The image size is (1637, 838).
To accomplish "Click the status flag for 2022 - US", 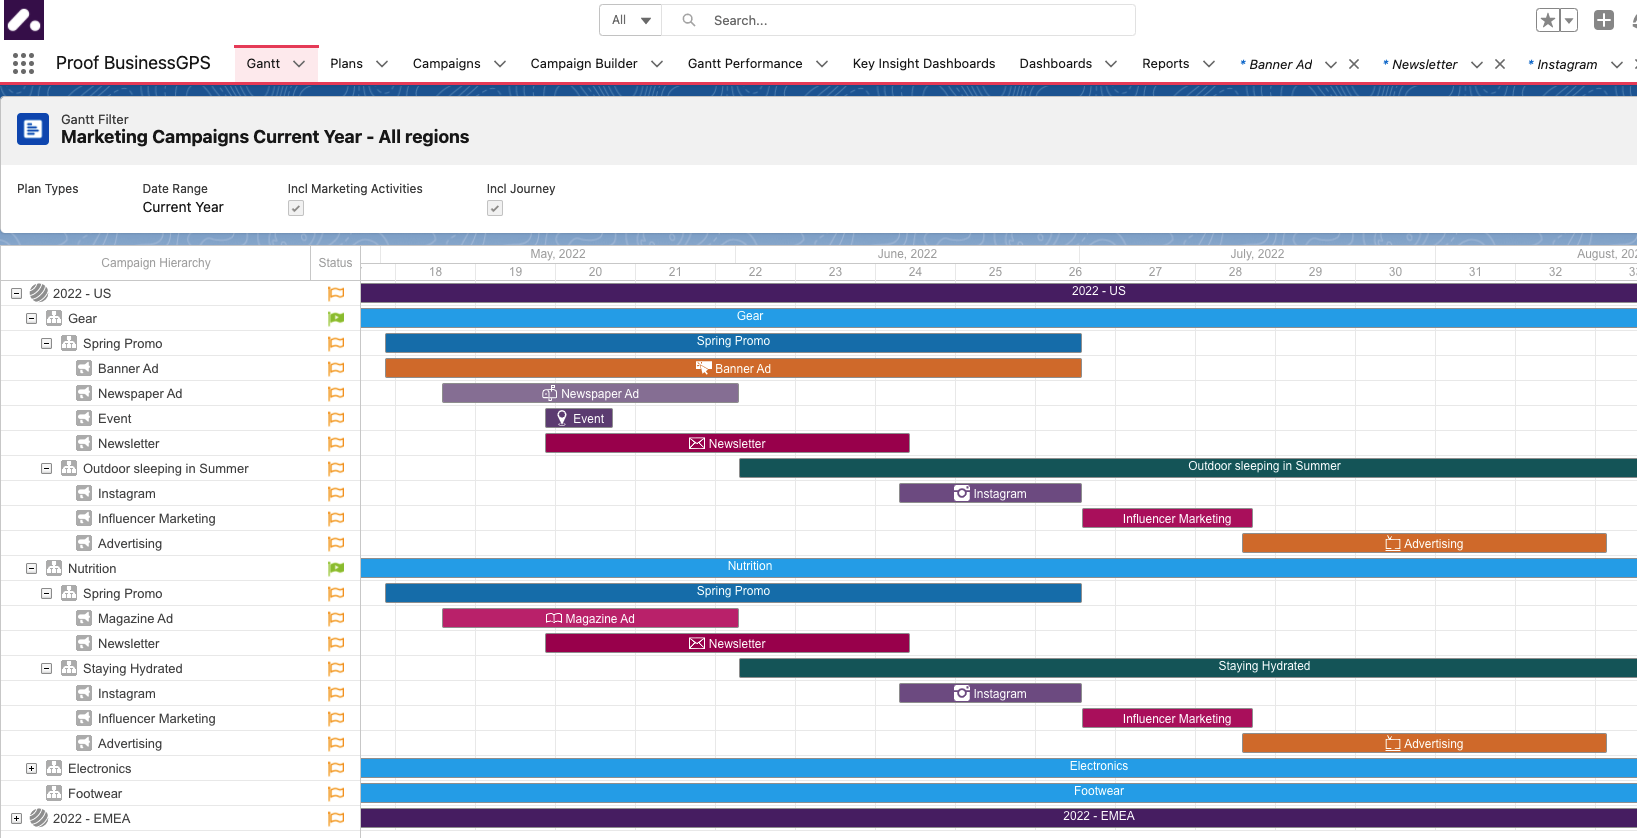I will (336, 293).
